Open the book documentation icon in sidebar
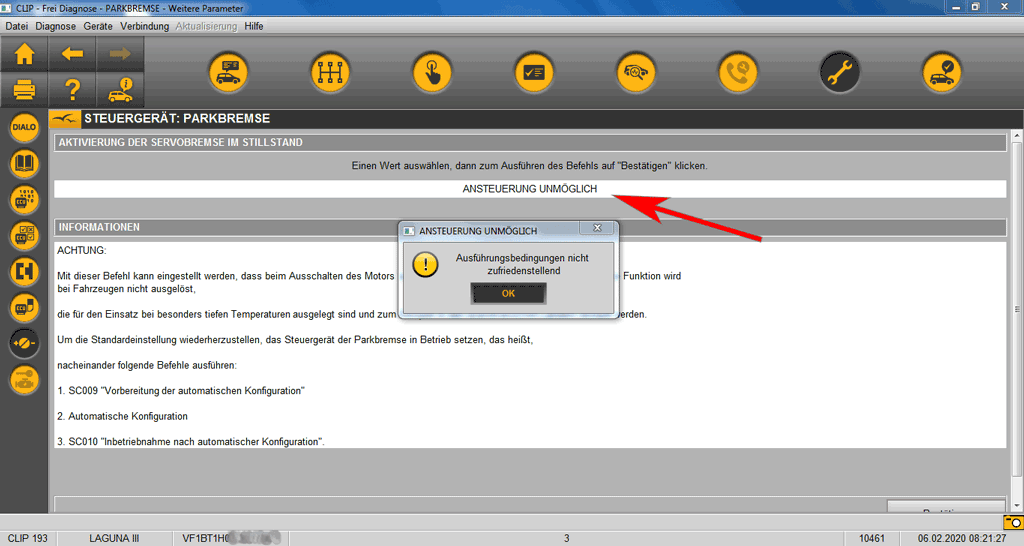This screenshot has height=546, width=1024. click(24, 164)
